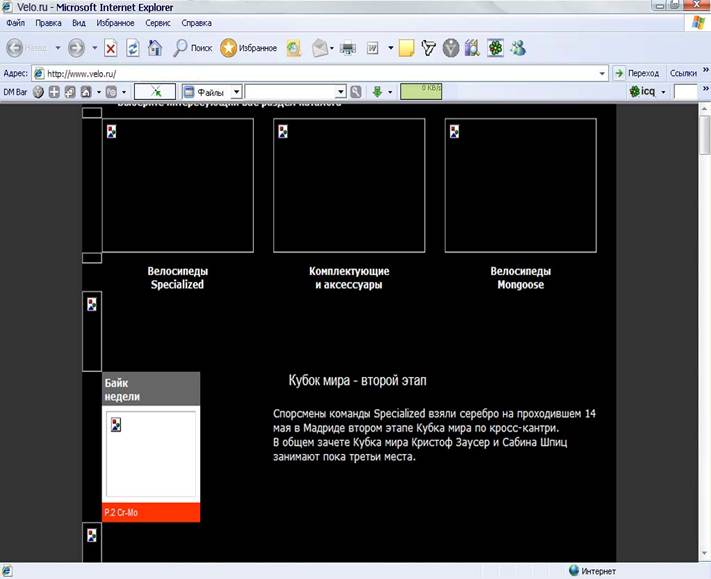Refresh the page with the refresh icon
The width and height of the screenshot is (711, 579).
click(x=133, y=48)
